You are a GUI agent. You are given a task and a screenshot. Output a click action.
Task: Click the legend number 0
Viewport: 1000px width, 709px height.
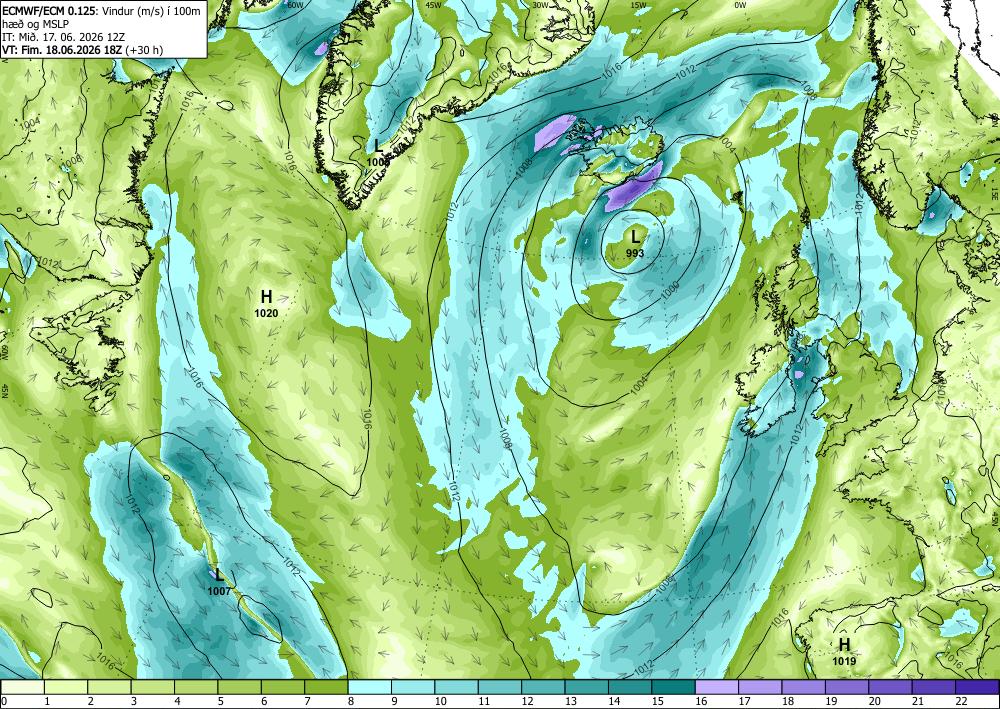click(4, 701)
